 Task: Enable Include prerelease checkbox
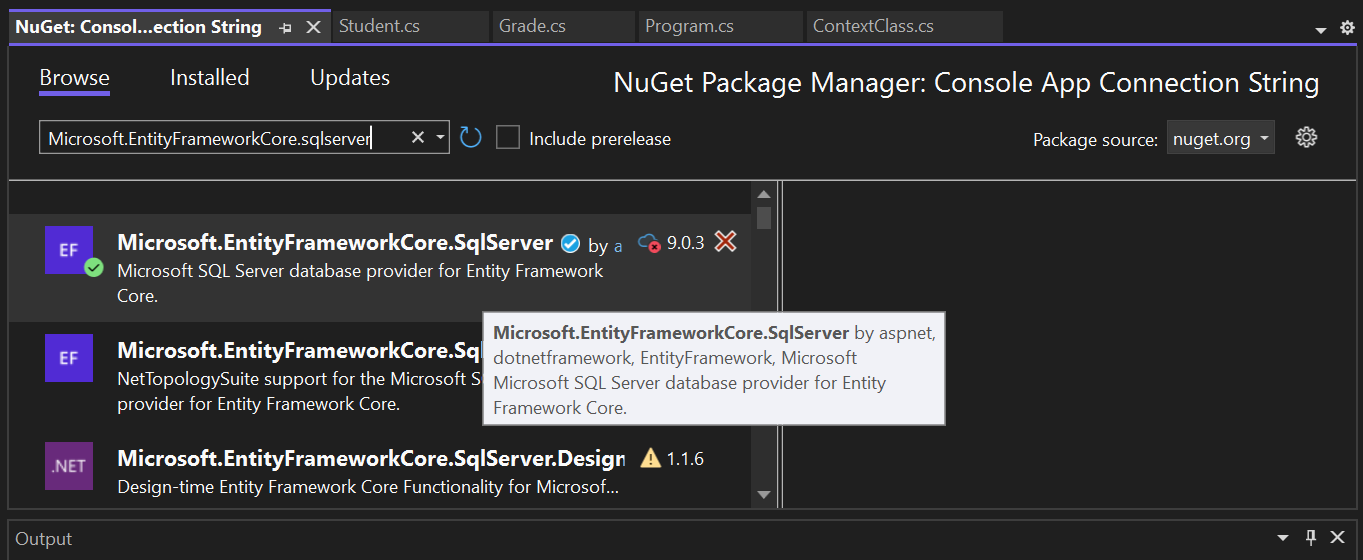(x=508, y=138)
